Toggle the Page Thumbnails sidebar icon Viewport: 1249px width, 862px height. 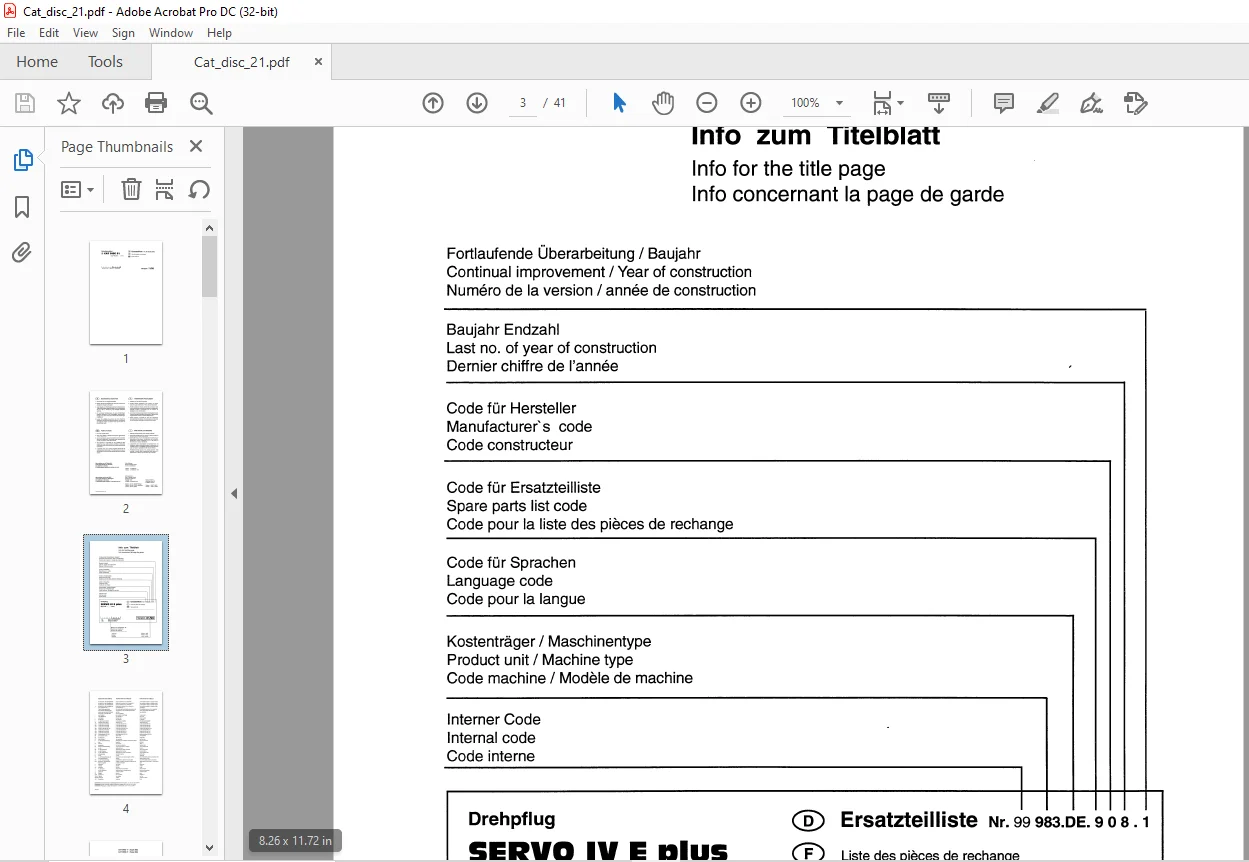pyautogui.click(x=22, y=160)
